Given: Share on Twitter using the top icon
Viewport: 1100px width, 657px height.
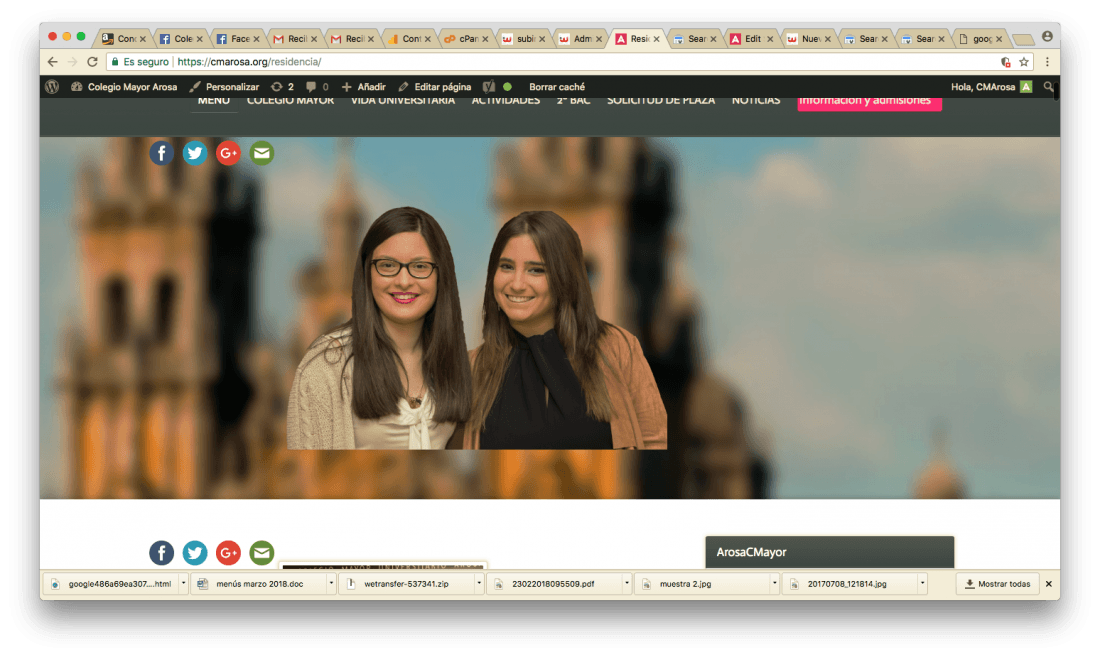Looking at the screenshot, I should click(195, 153).
